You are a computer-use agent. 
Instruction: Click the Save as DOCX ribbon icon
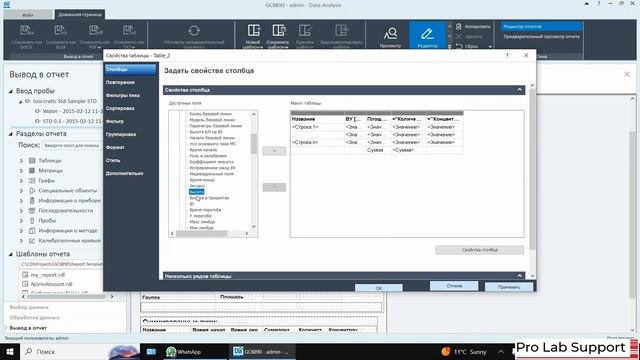pyautogui.click(x=27, y=31)
